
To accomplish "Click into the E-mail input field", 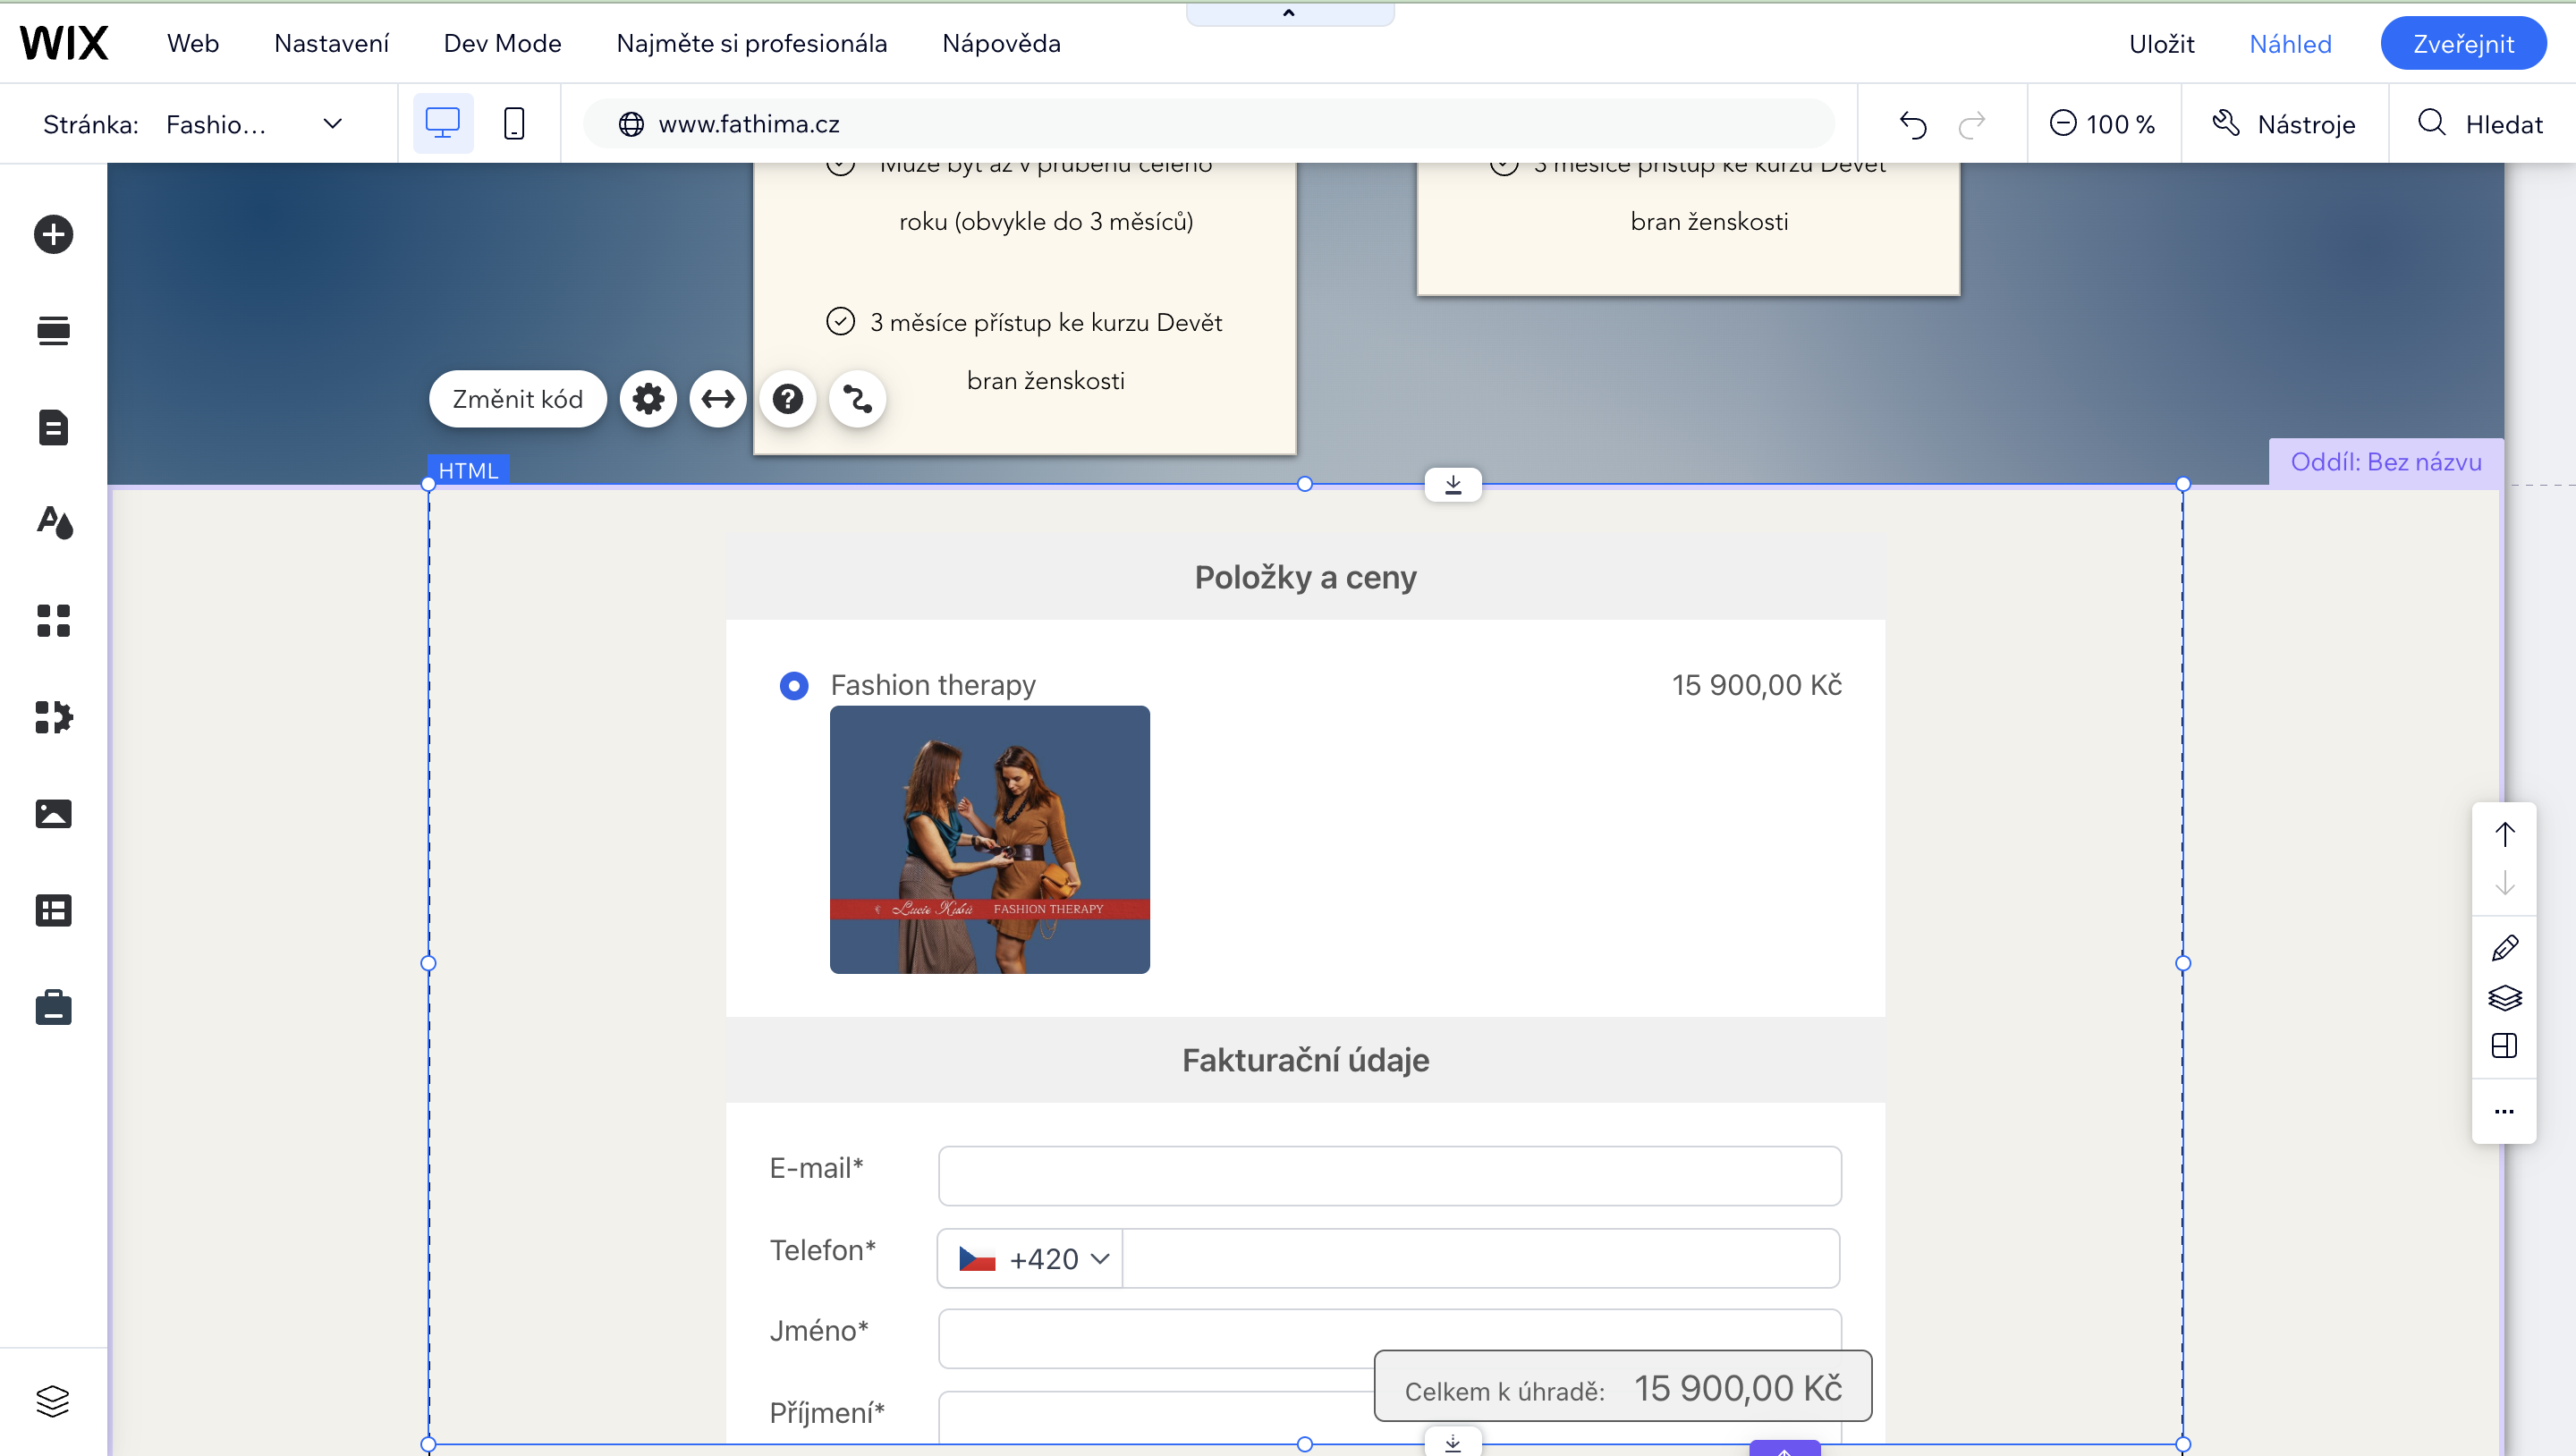I will coord(1389,1176).
